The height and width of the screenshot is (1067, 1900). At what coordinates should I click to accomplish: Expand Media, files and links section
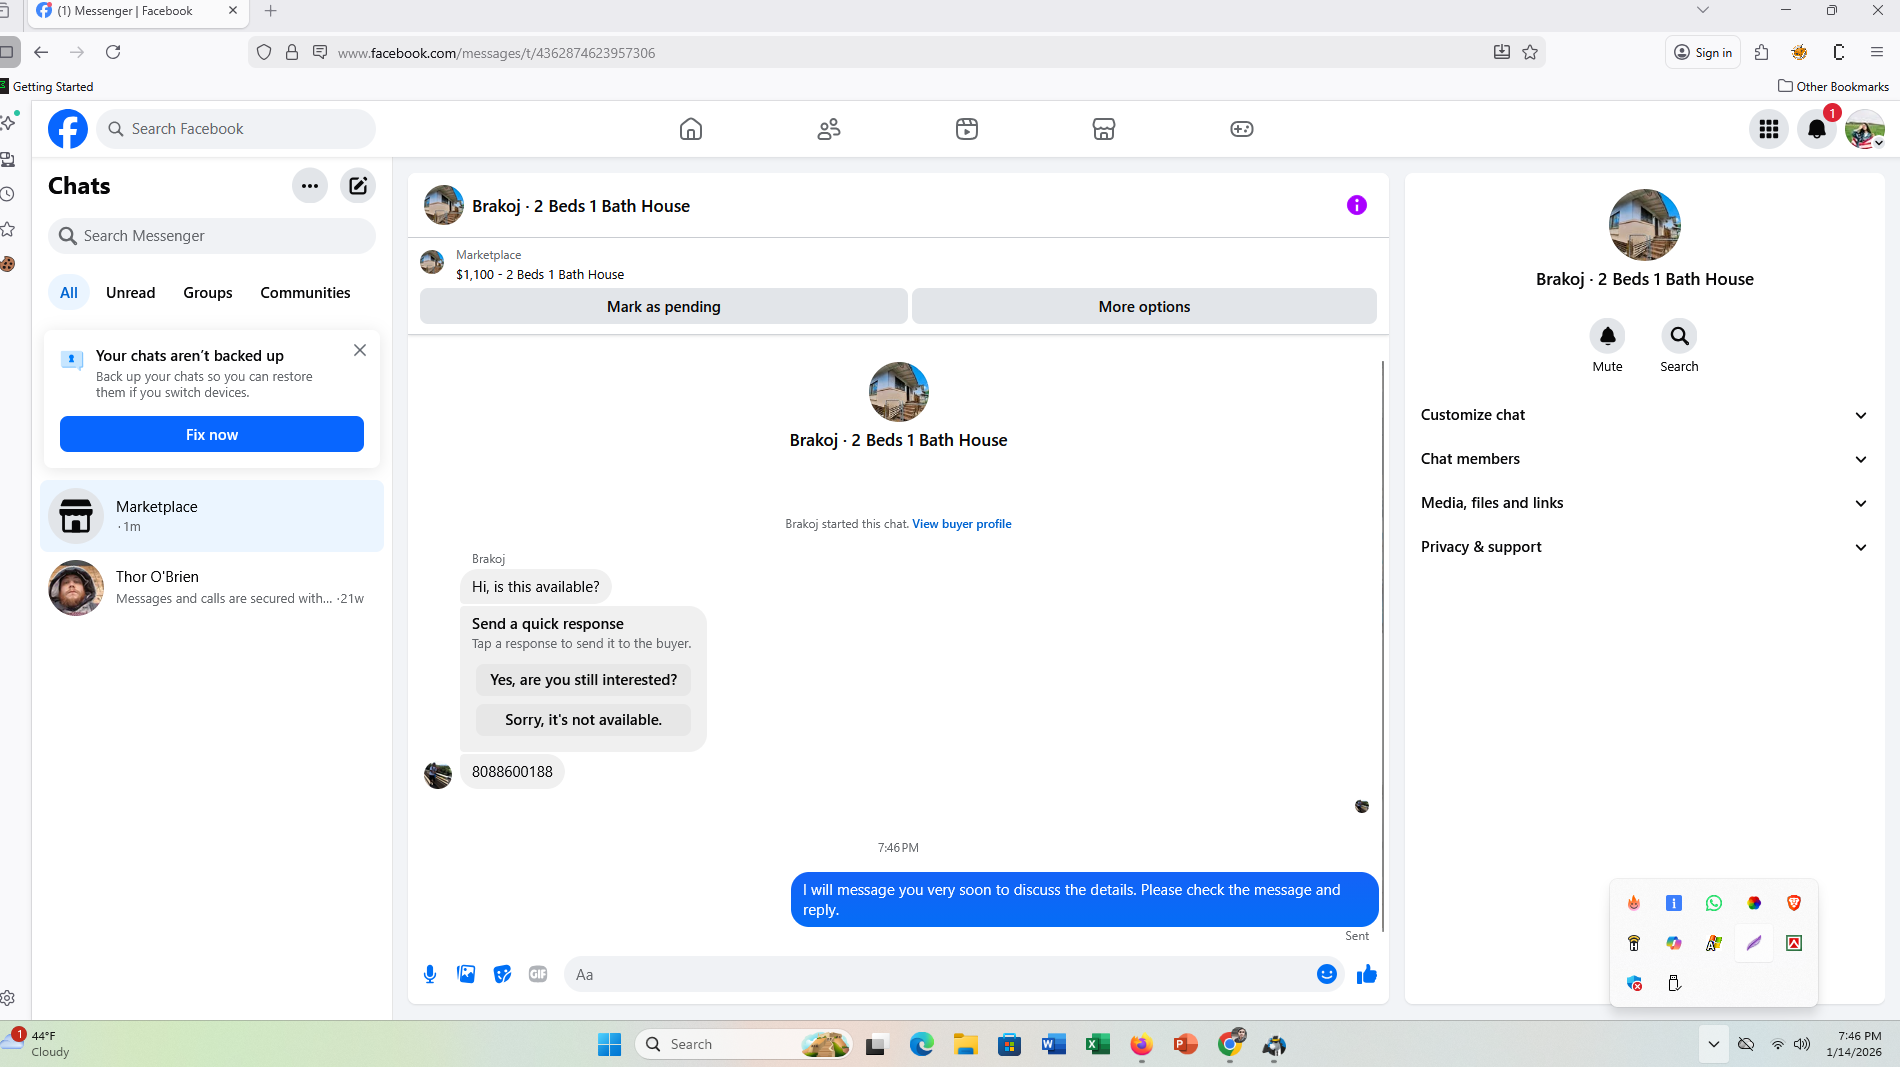click(x=1644, y=503)
